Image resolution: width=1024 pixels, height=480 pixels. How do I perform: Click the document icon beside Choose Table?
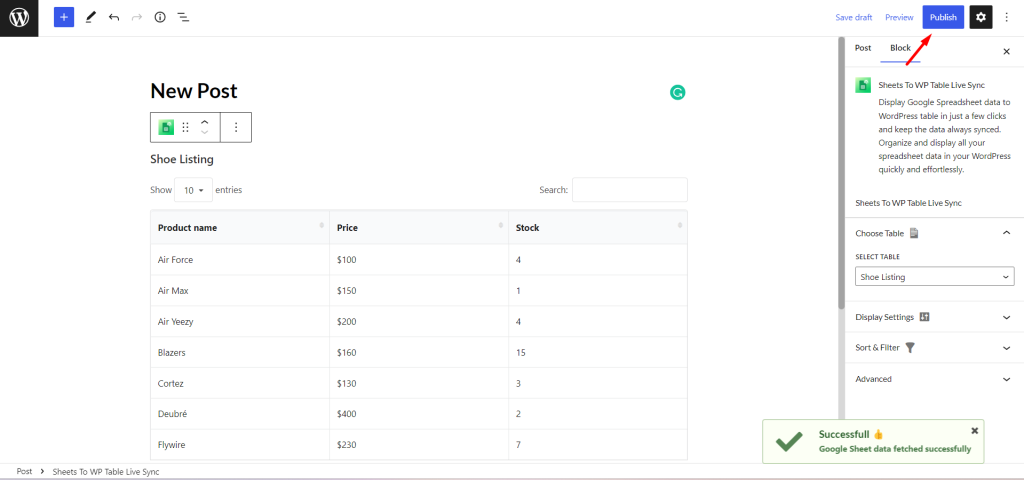pyautogui.click(x=914, y=233)
